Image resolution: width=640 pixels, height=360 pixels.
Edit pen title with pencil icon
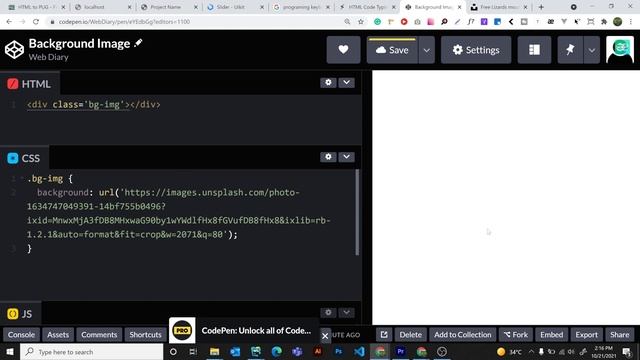click(138, 43)
